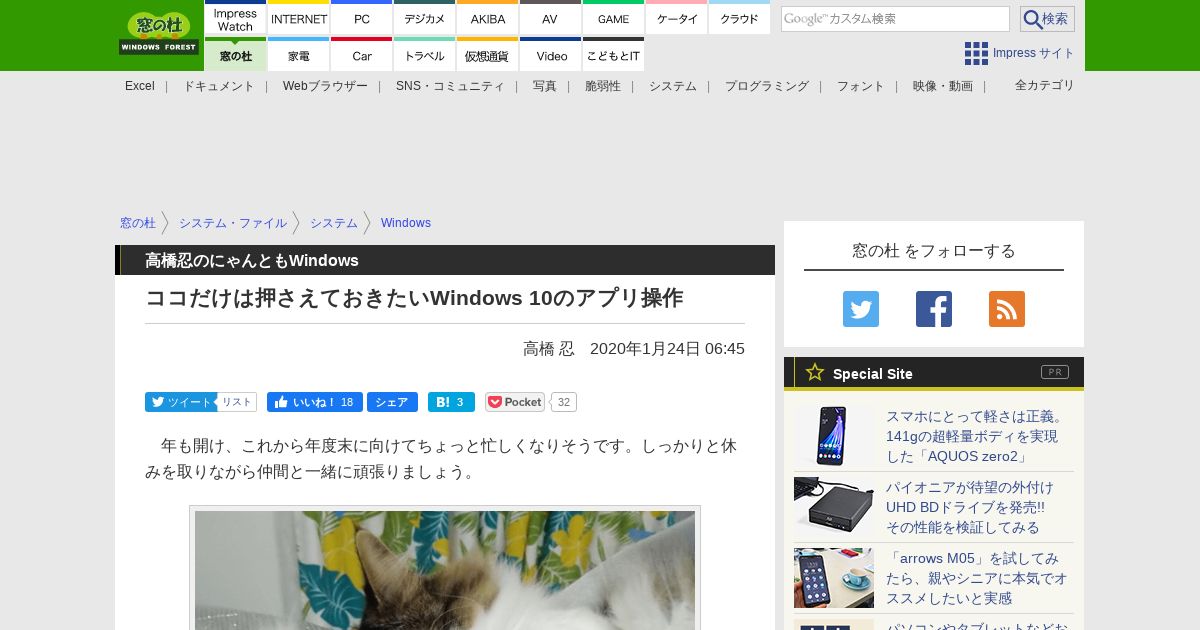
Task: Go to the 脆弱性 category
Action: tap(603, 86)
